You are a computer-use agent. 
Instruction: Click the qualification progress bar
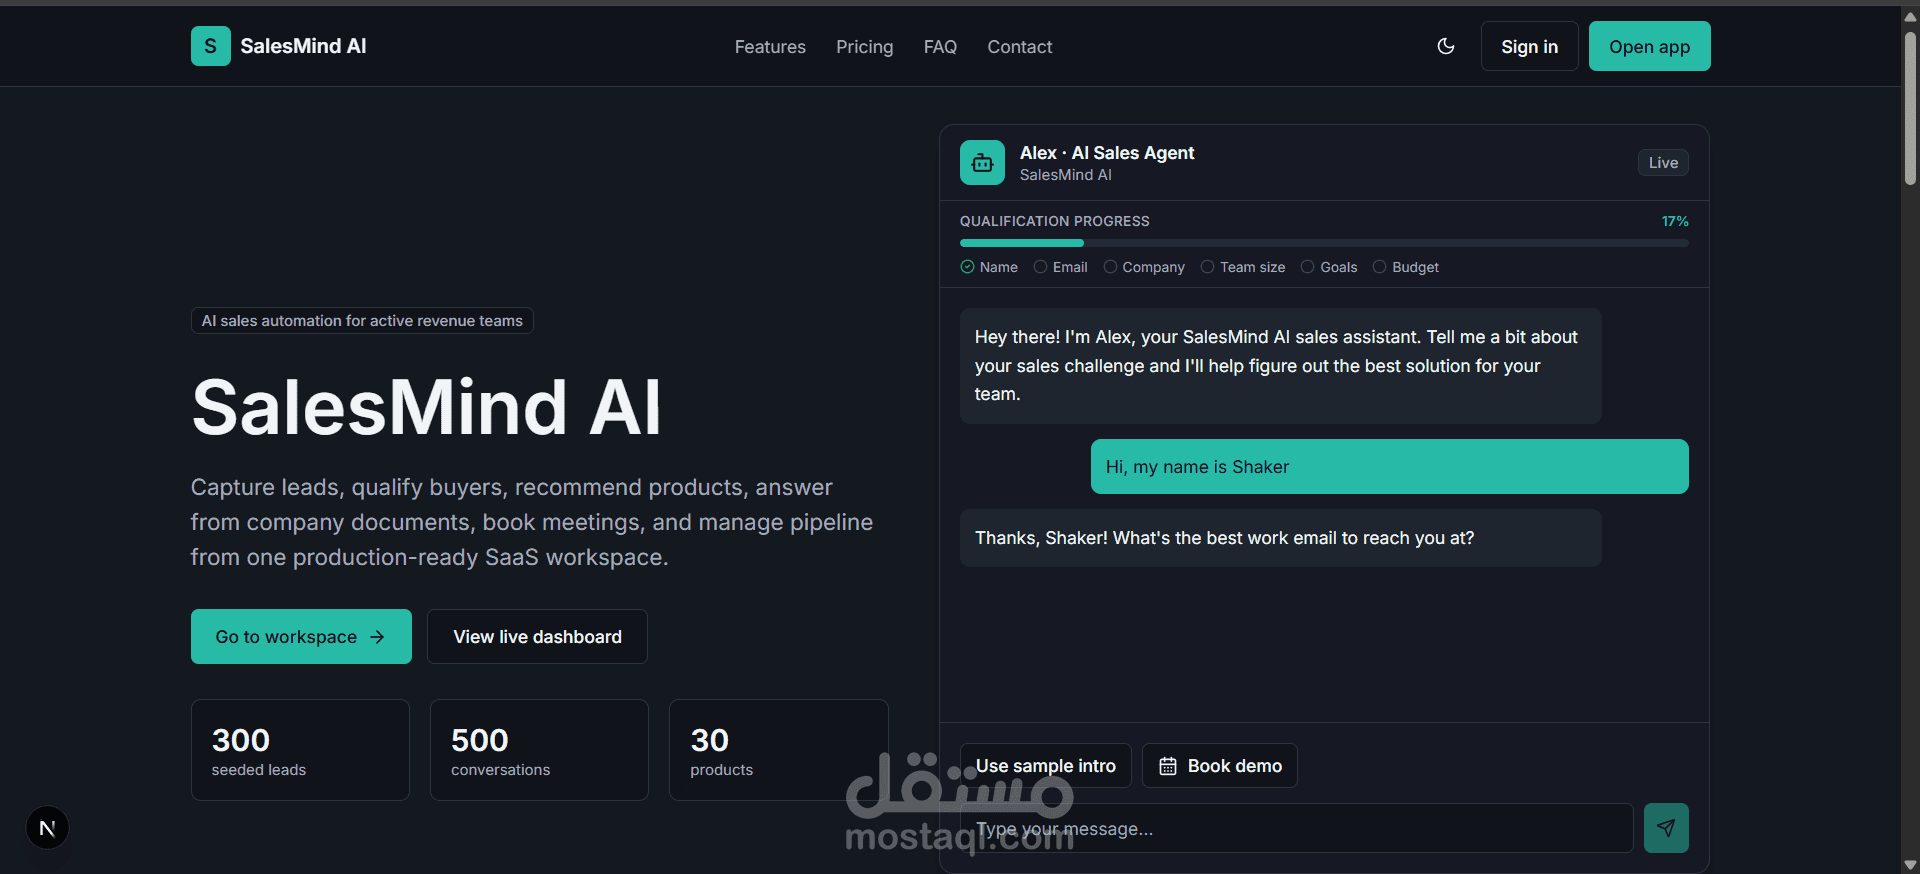(x=1324, y=243)
